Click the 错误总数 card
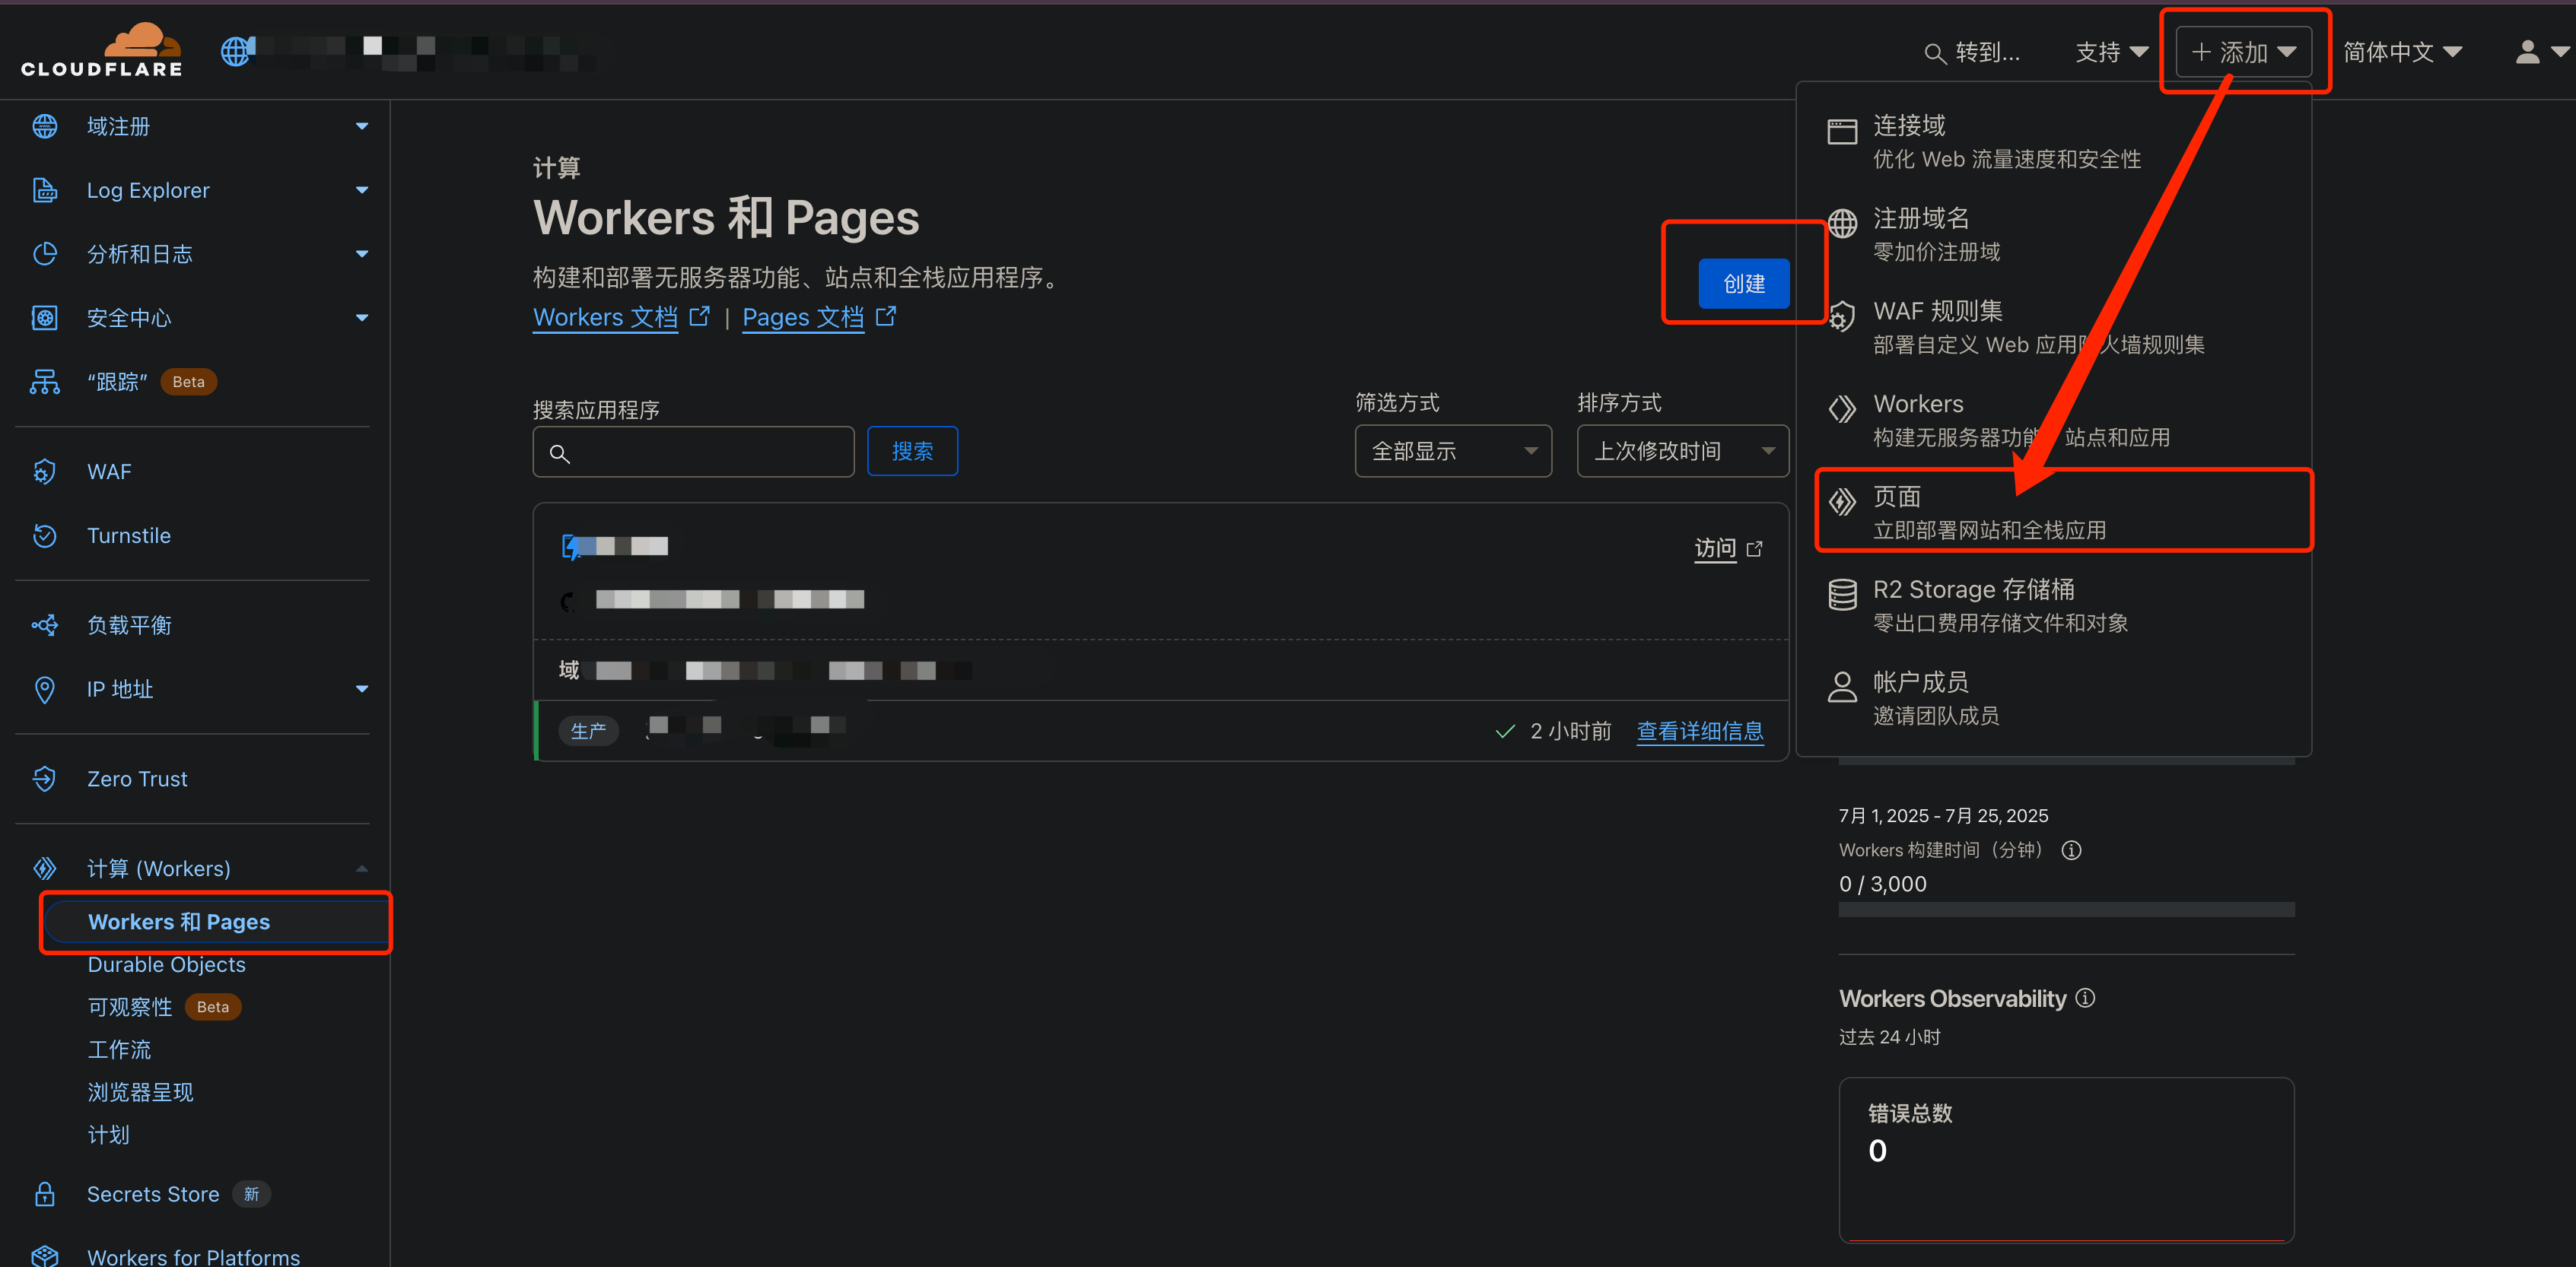 pyautogui.click(x=2066, y=1160)
